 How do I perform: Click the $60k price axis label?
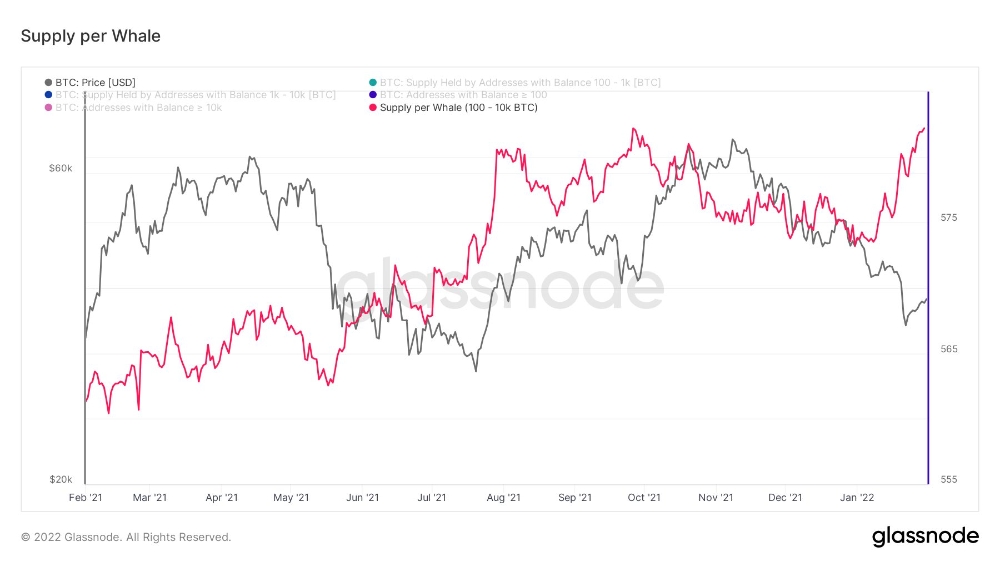(61, 168)
